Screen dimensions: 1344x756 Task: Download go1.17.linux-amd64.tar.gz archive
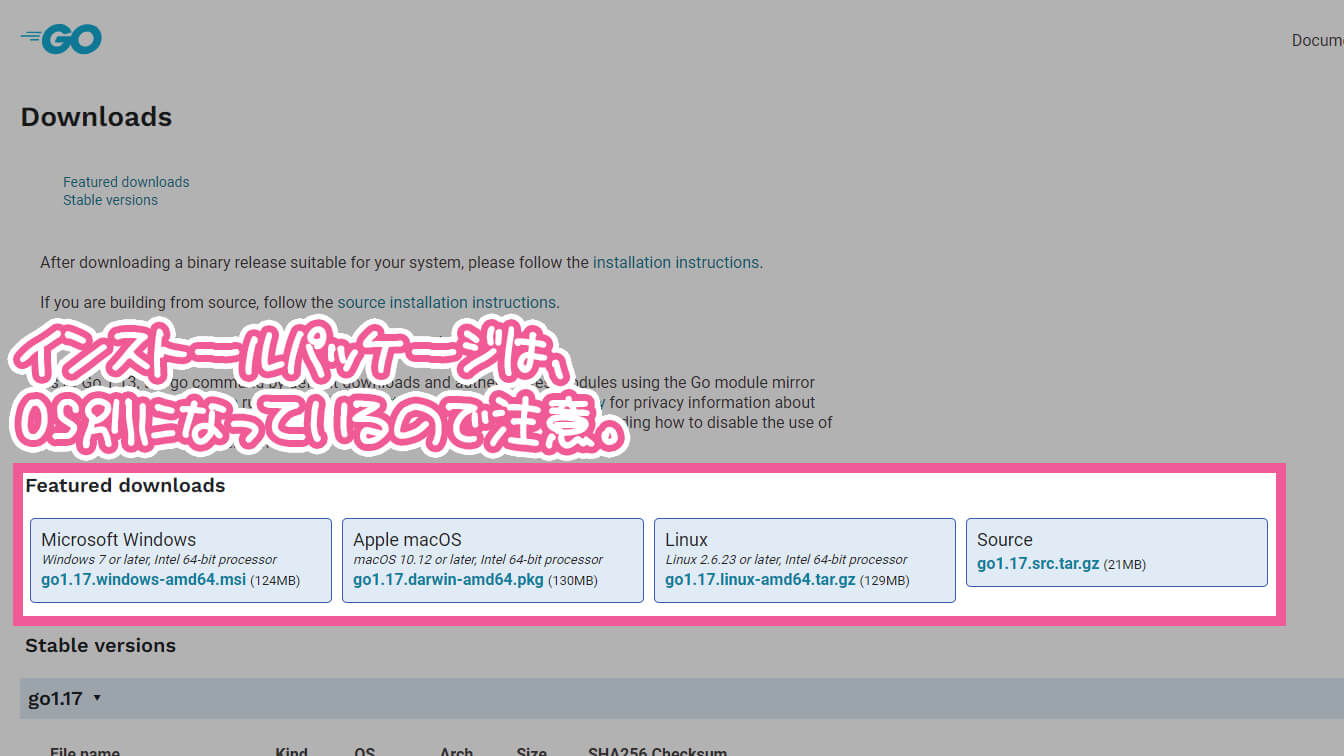click(760, 579)
